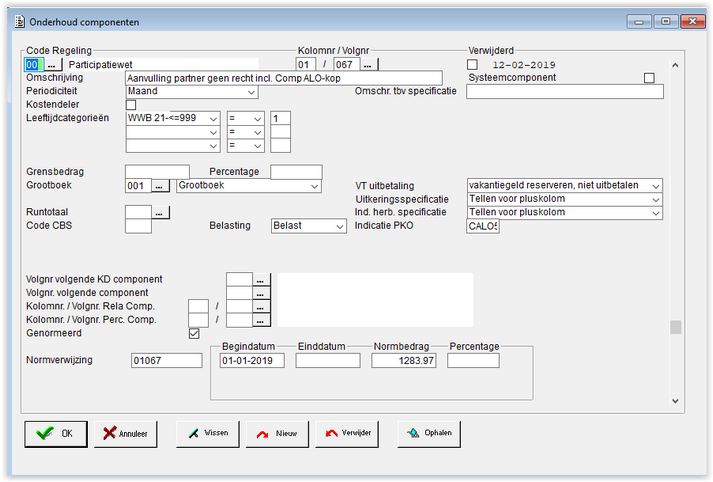Click the Code CBS input field
This screenshot has width=713, height=482.
click(138, 226)
